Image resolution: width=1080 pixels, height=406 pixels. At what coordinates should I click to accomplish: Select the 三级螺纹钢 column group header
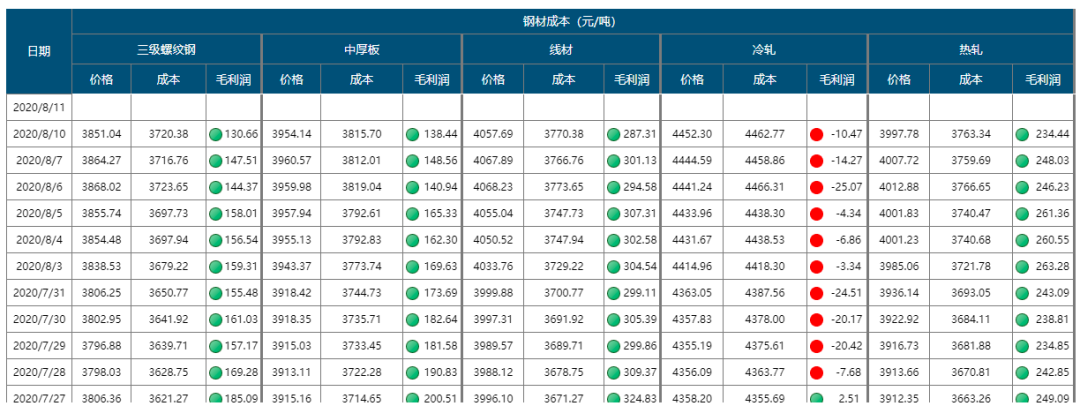click(166, 49)
